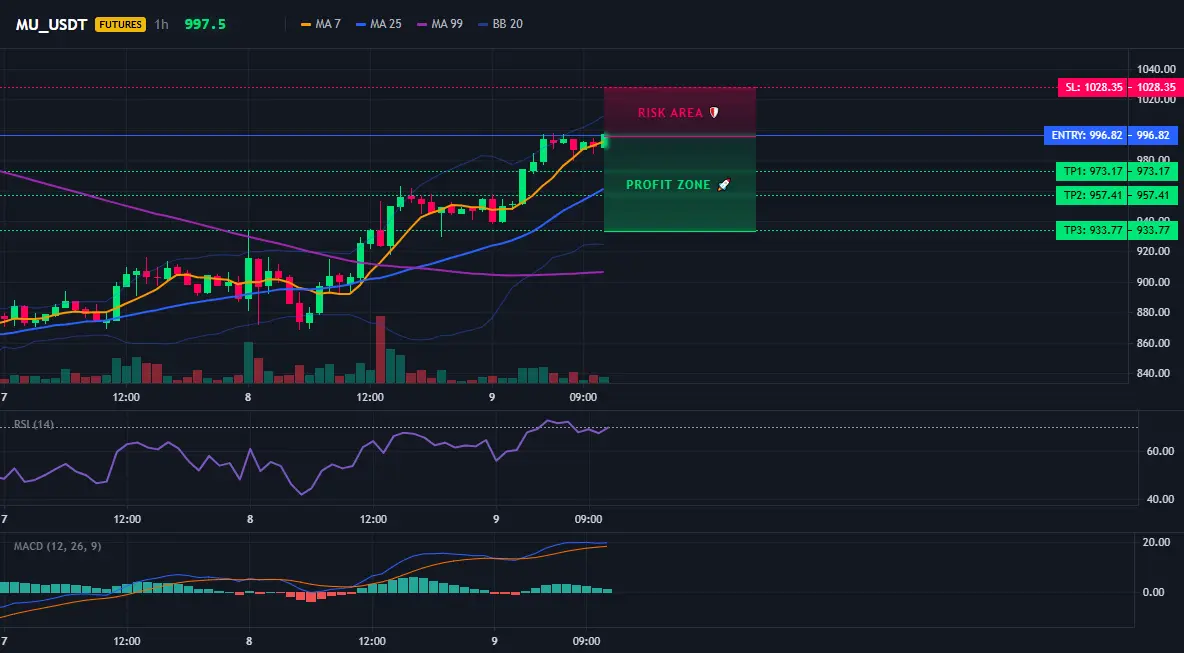The width and height of the screenshot is (1184, 653).
Task: Click the PROFIT ZONE label text
Action: click(668, 185)
